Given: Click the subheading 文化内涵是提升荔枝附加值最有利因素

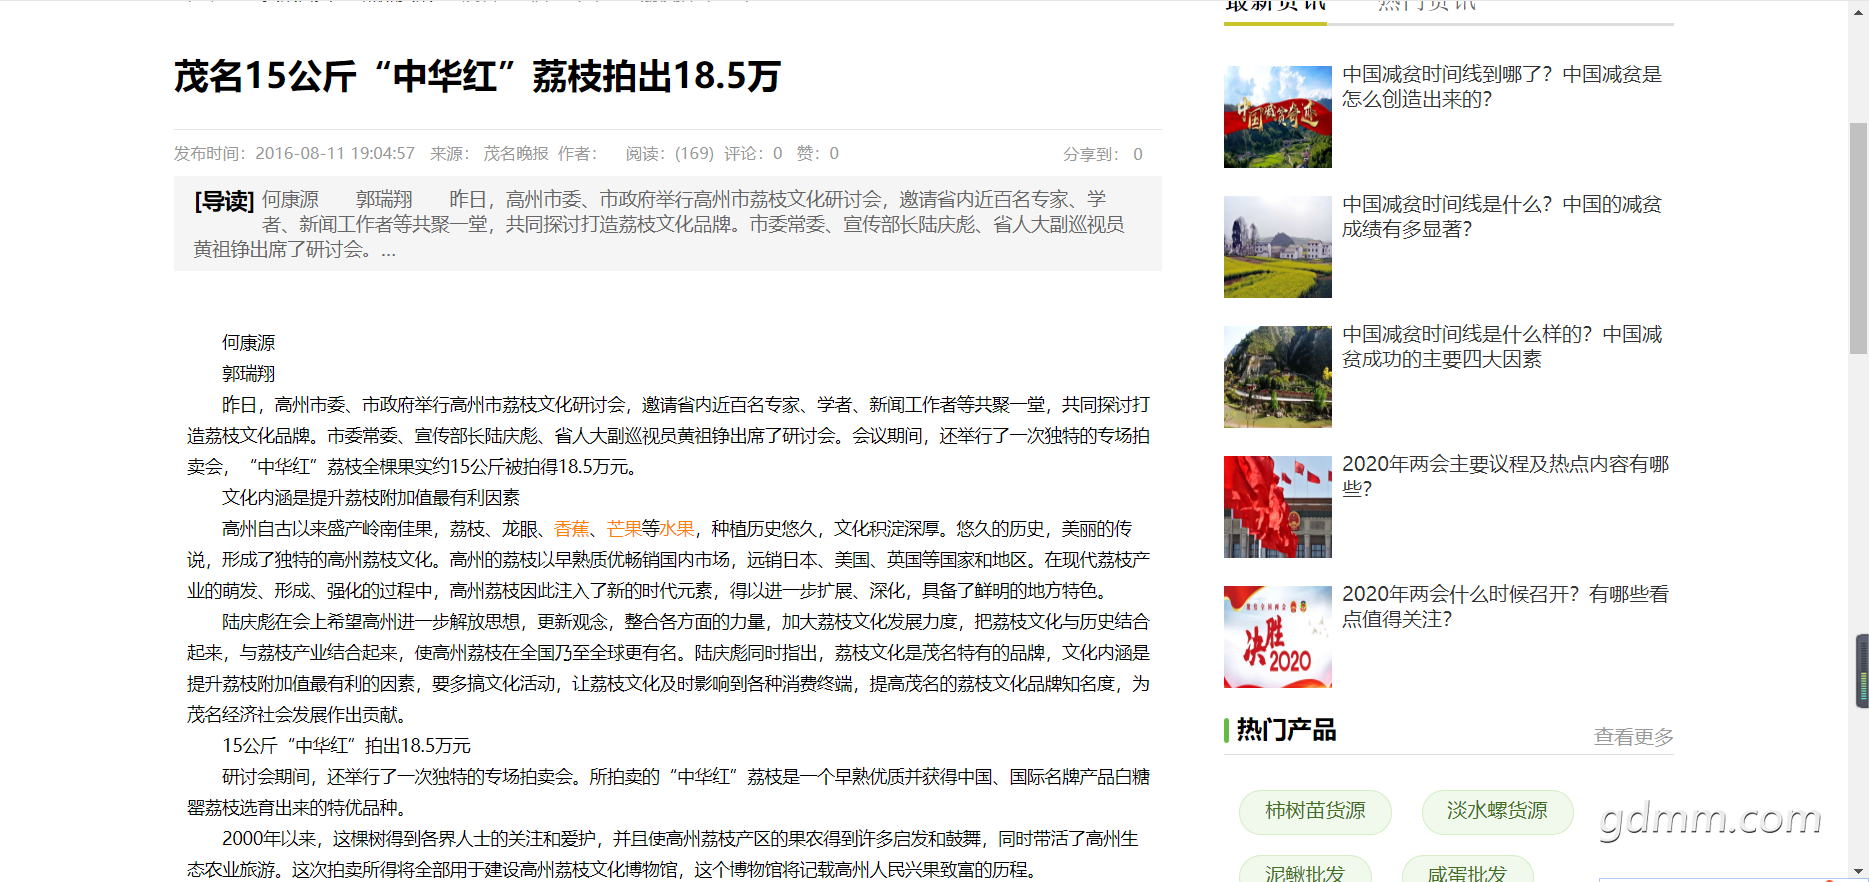Looking at the screenshot, I should (x=371, y=498).
